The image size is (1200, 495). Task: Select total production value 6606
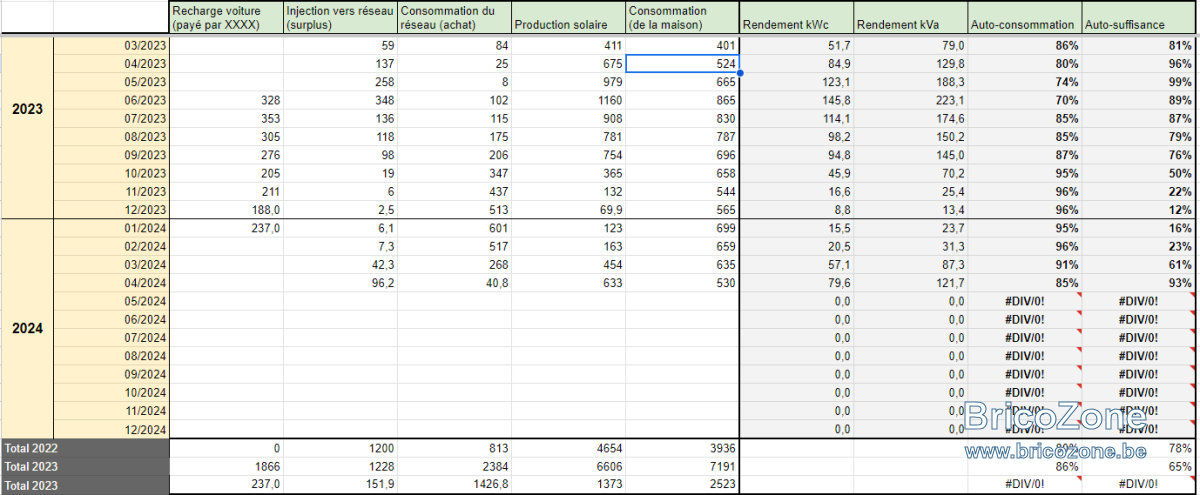(x=568, y=466)
